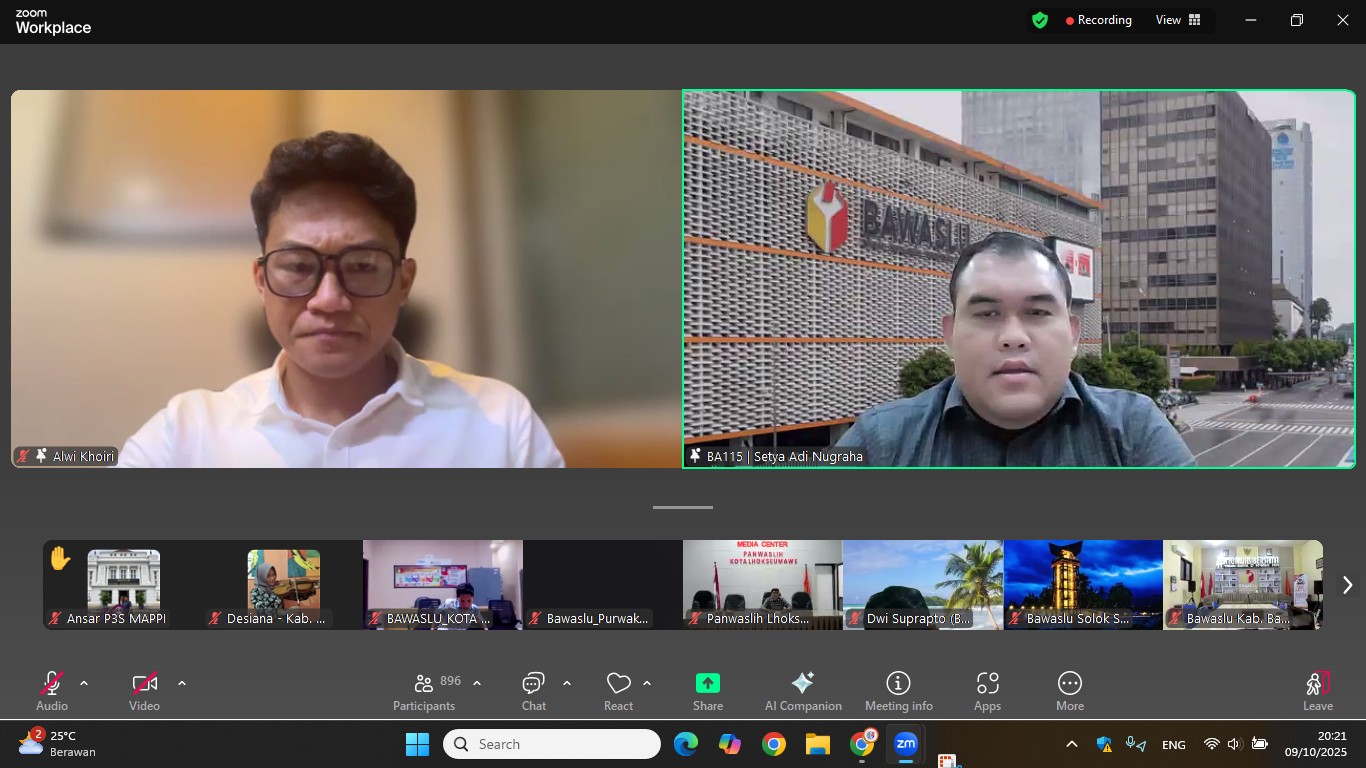This screenshot has width=1366, height=768.
Task: Show Meeting info
Action: click(x=898, y=691)
